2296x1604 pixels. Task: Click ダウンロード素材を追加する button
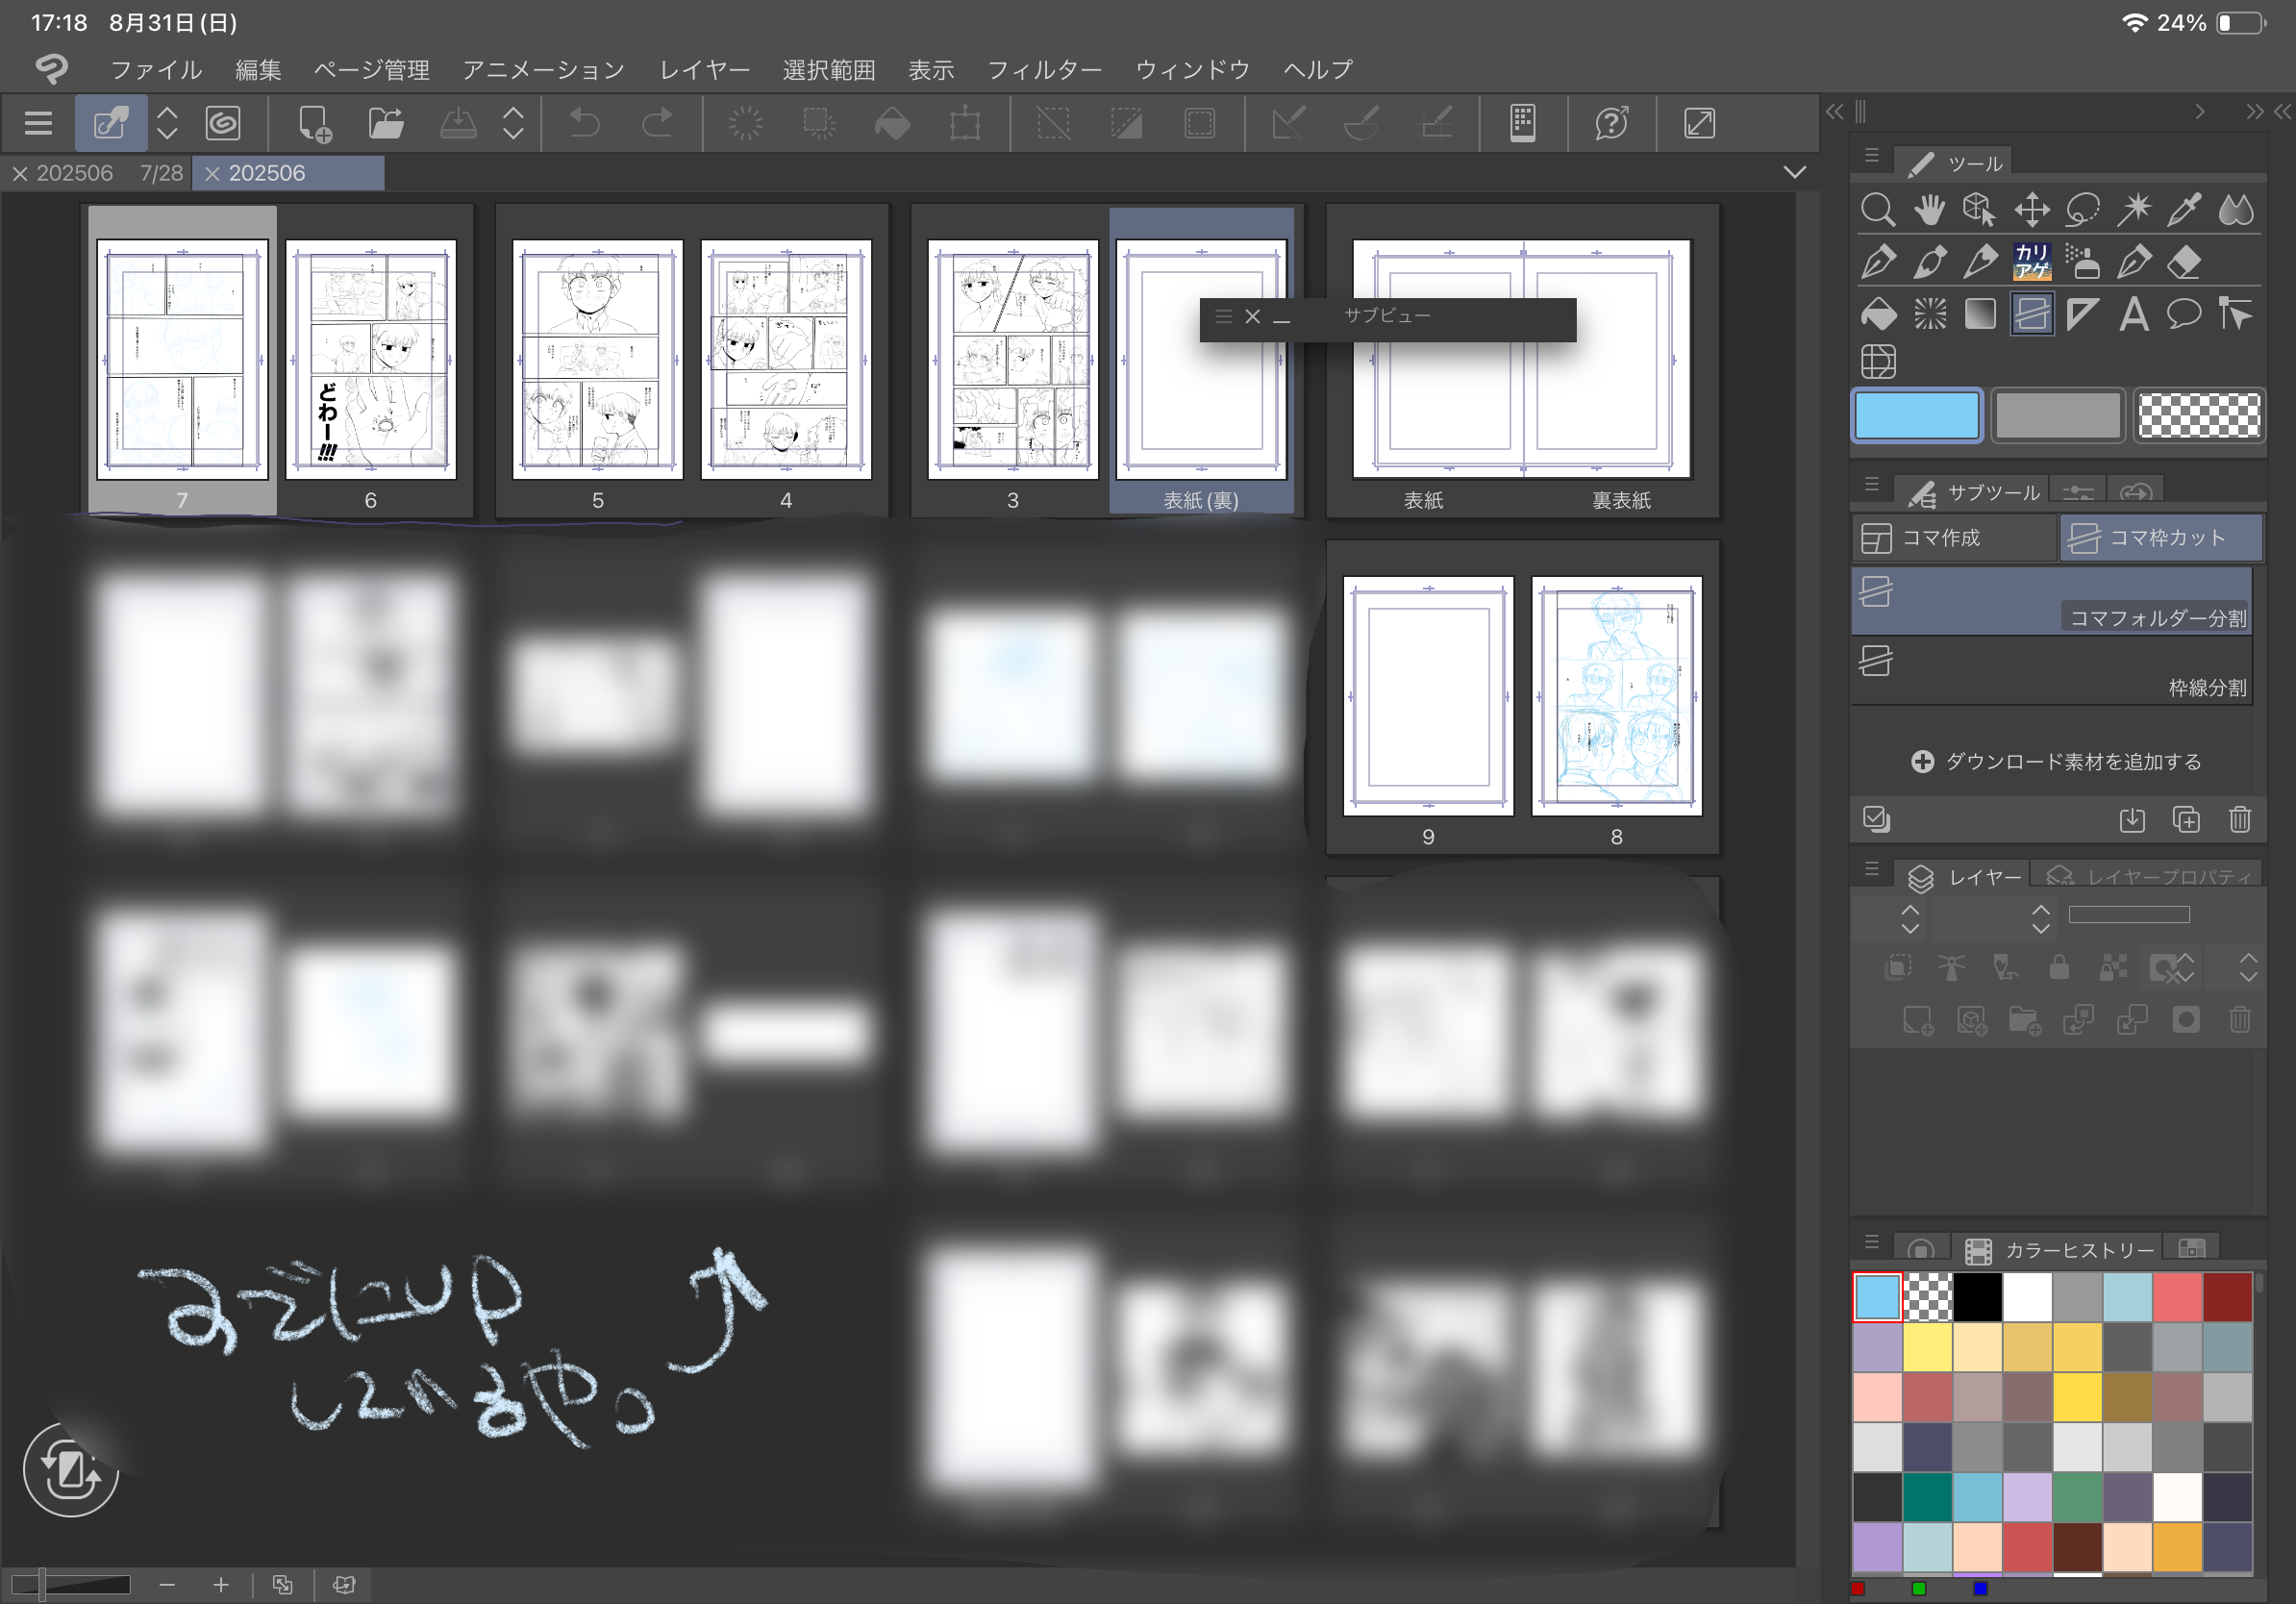coord(2055,762)
